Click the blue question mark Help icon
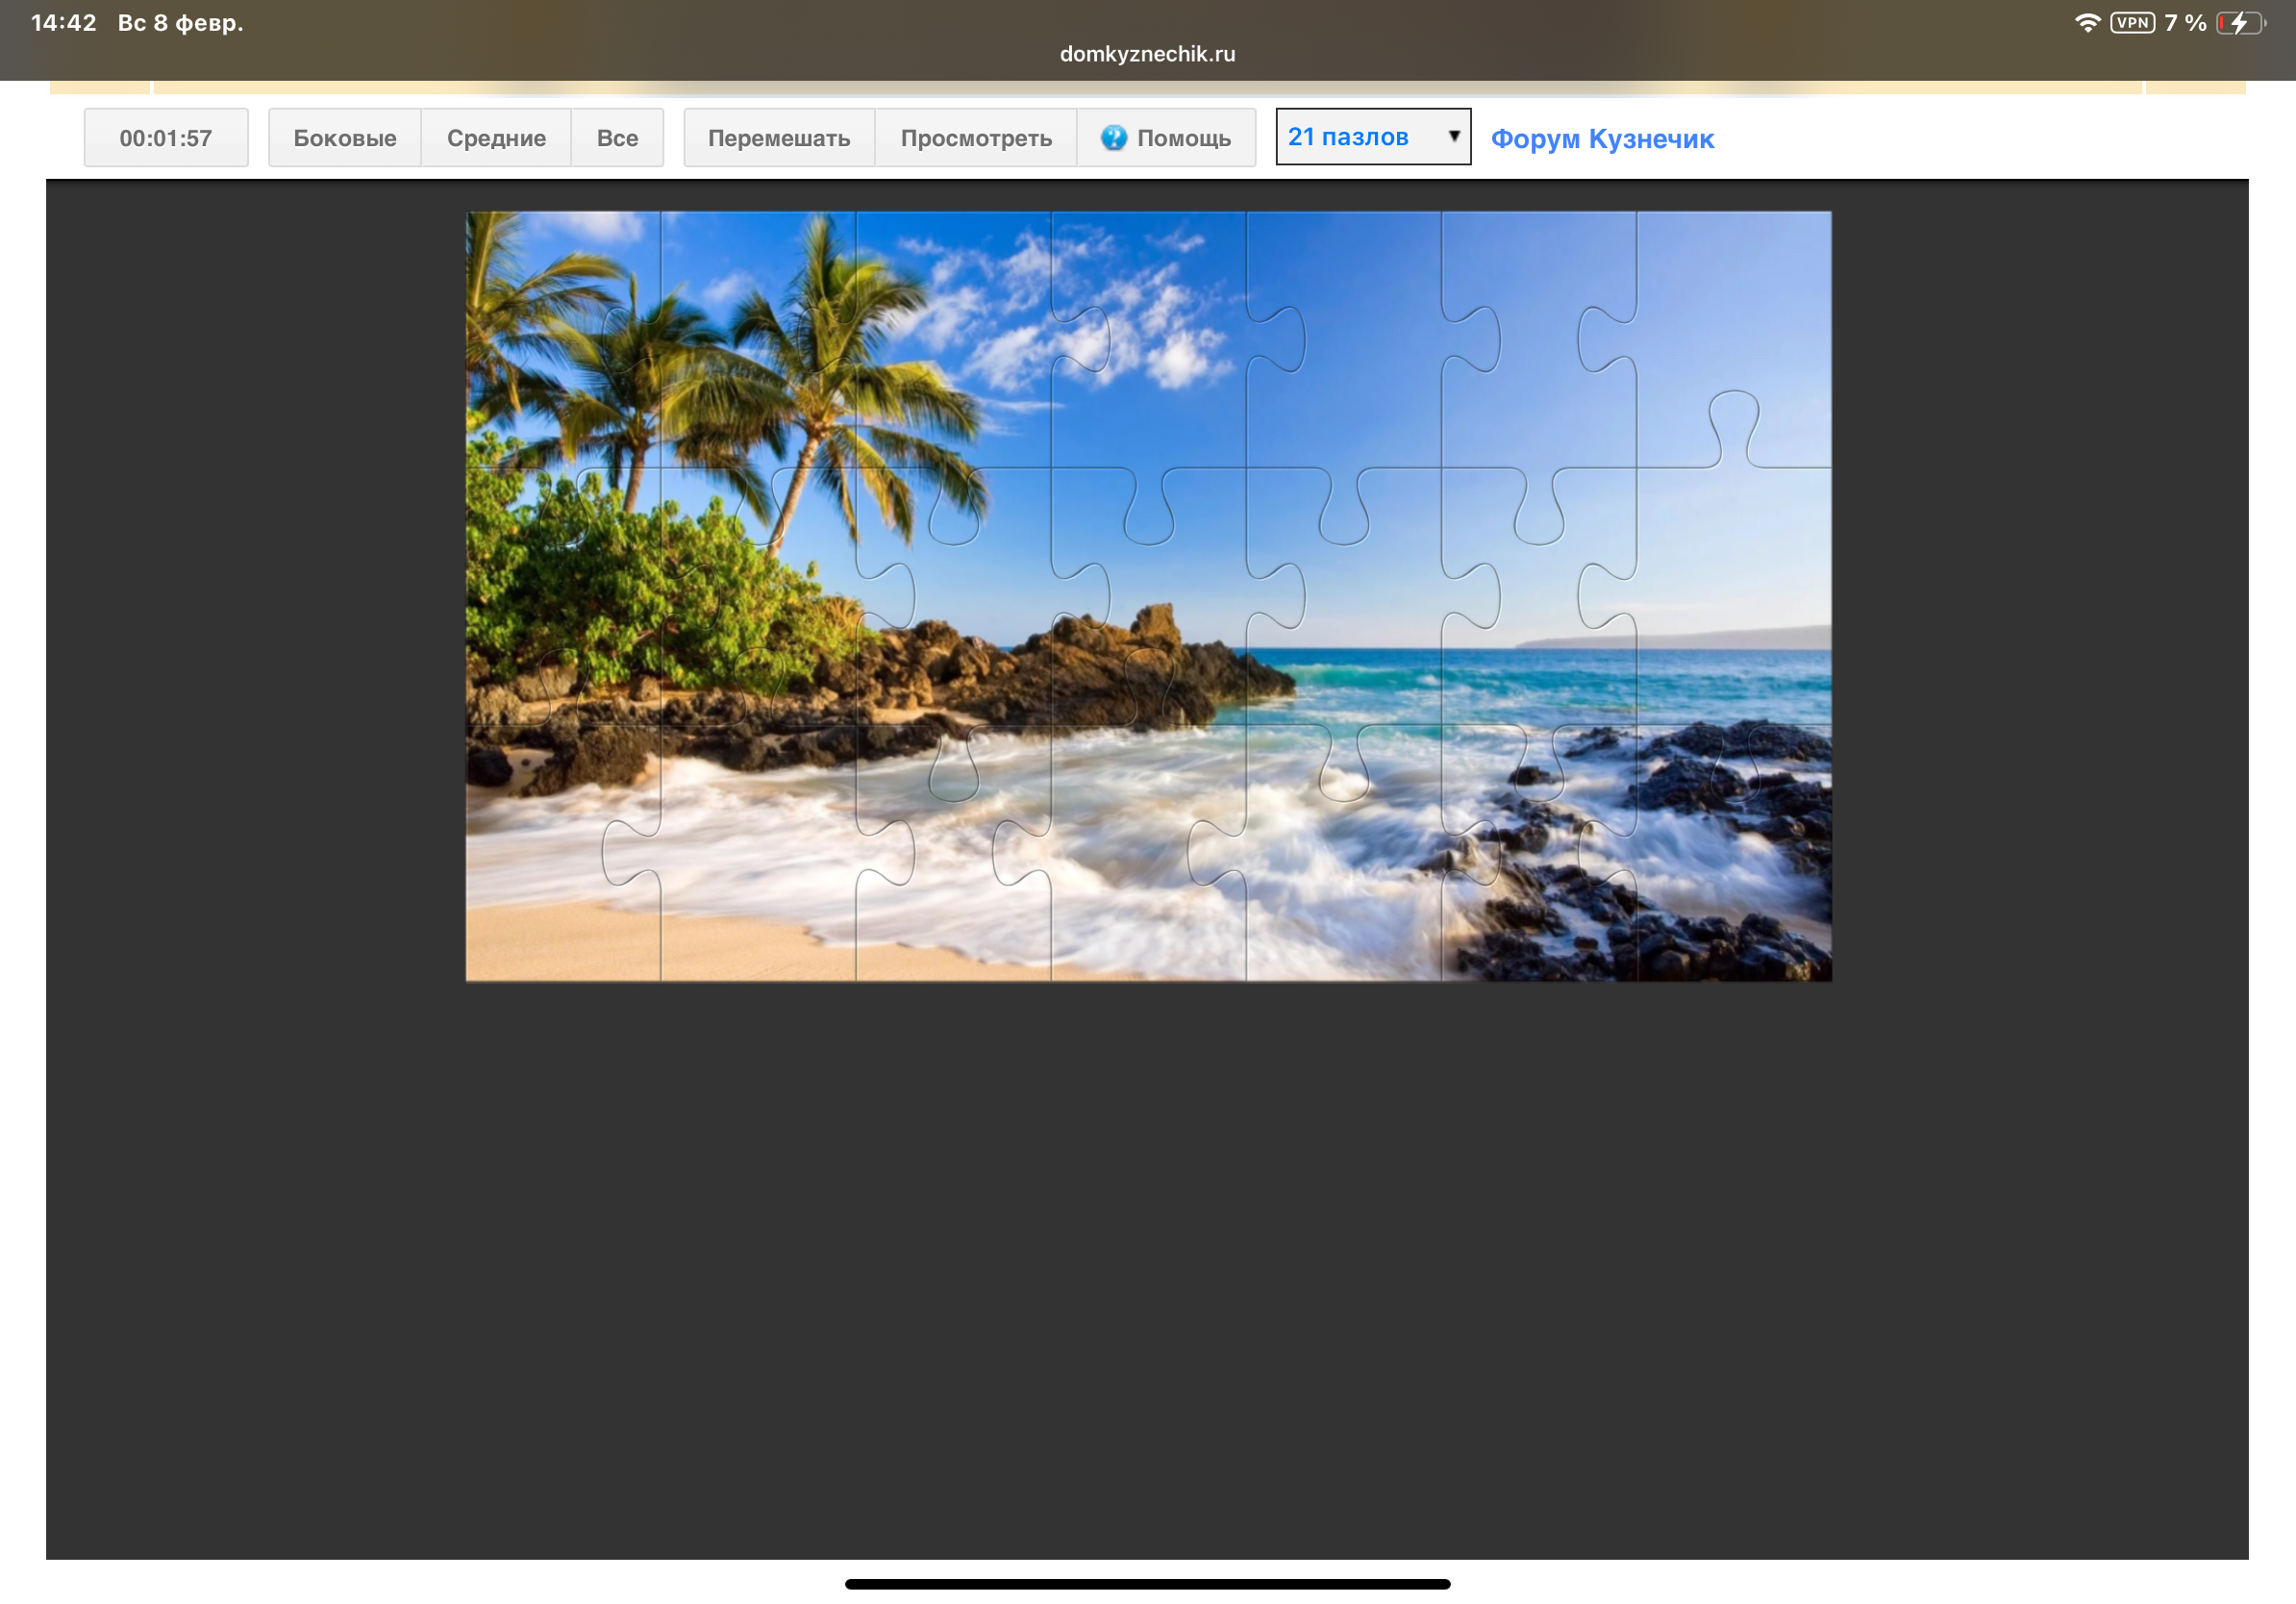 tap(1113, 138)
